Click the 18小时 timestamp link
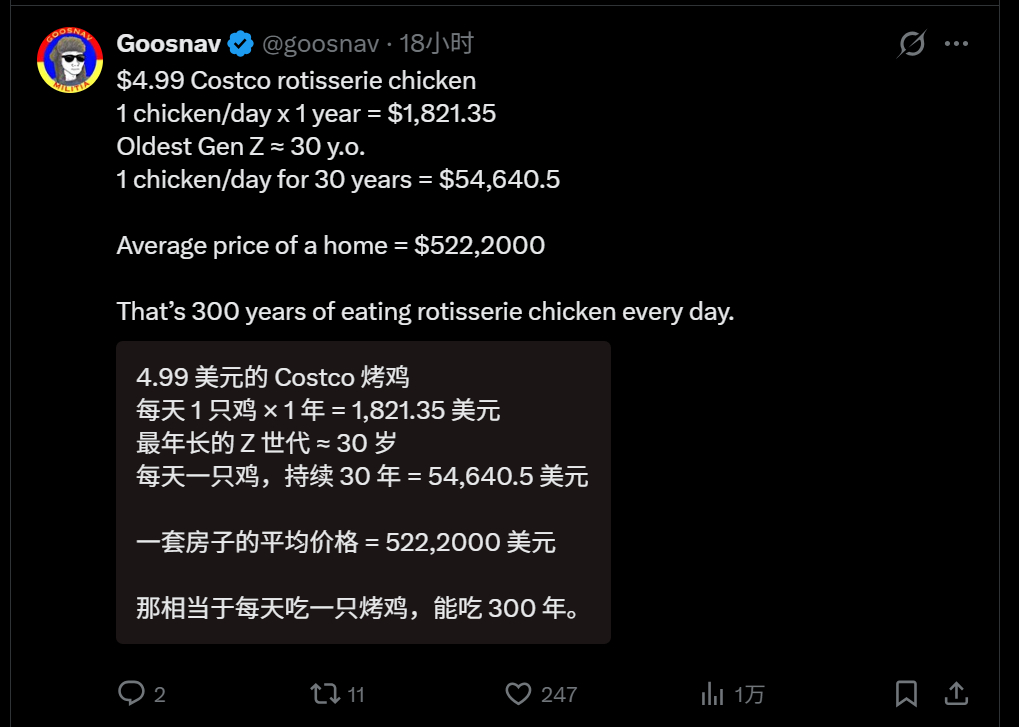Image resolution: width=1019 pixels, height=727 pixels. click(x=436, y=44)
